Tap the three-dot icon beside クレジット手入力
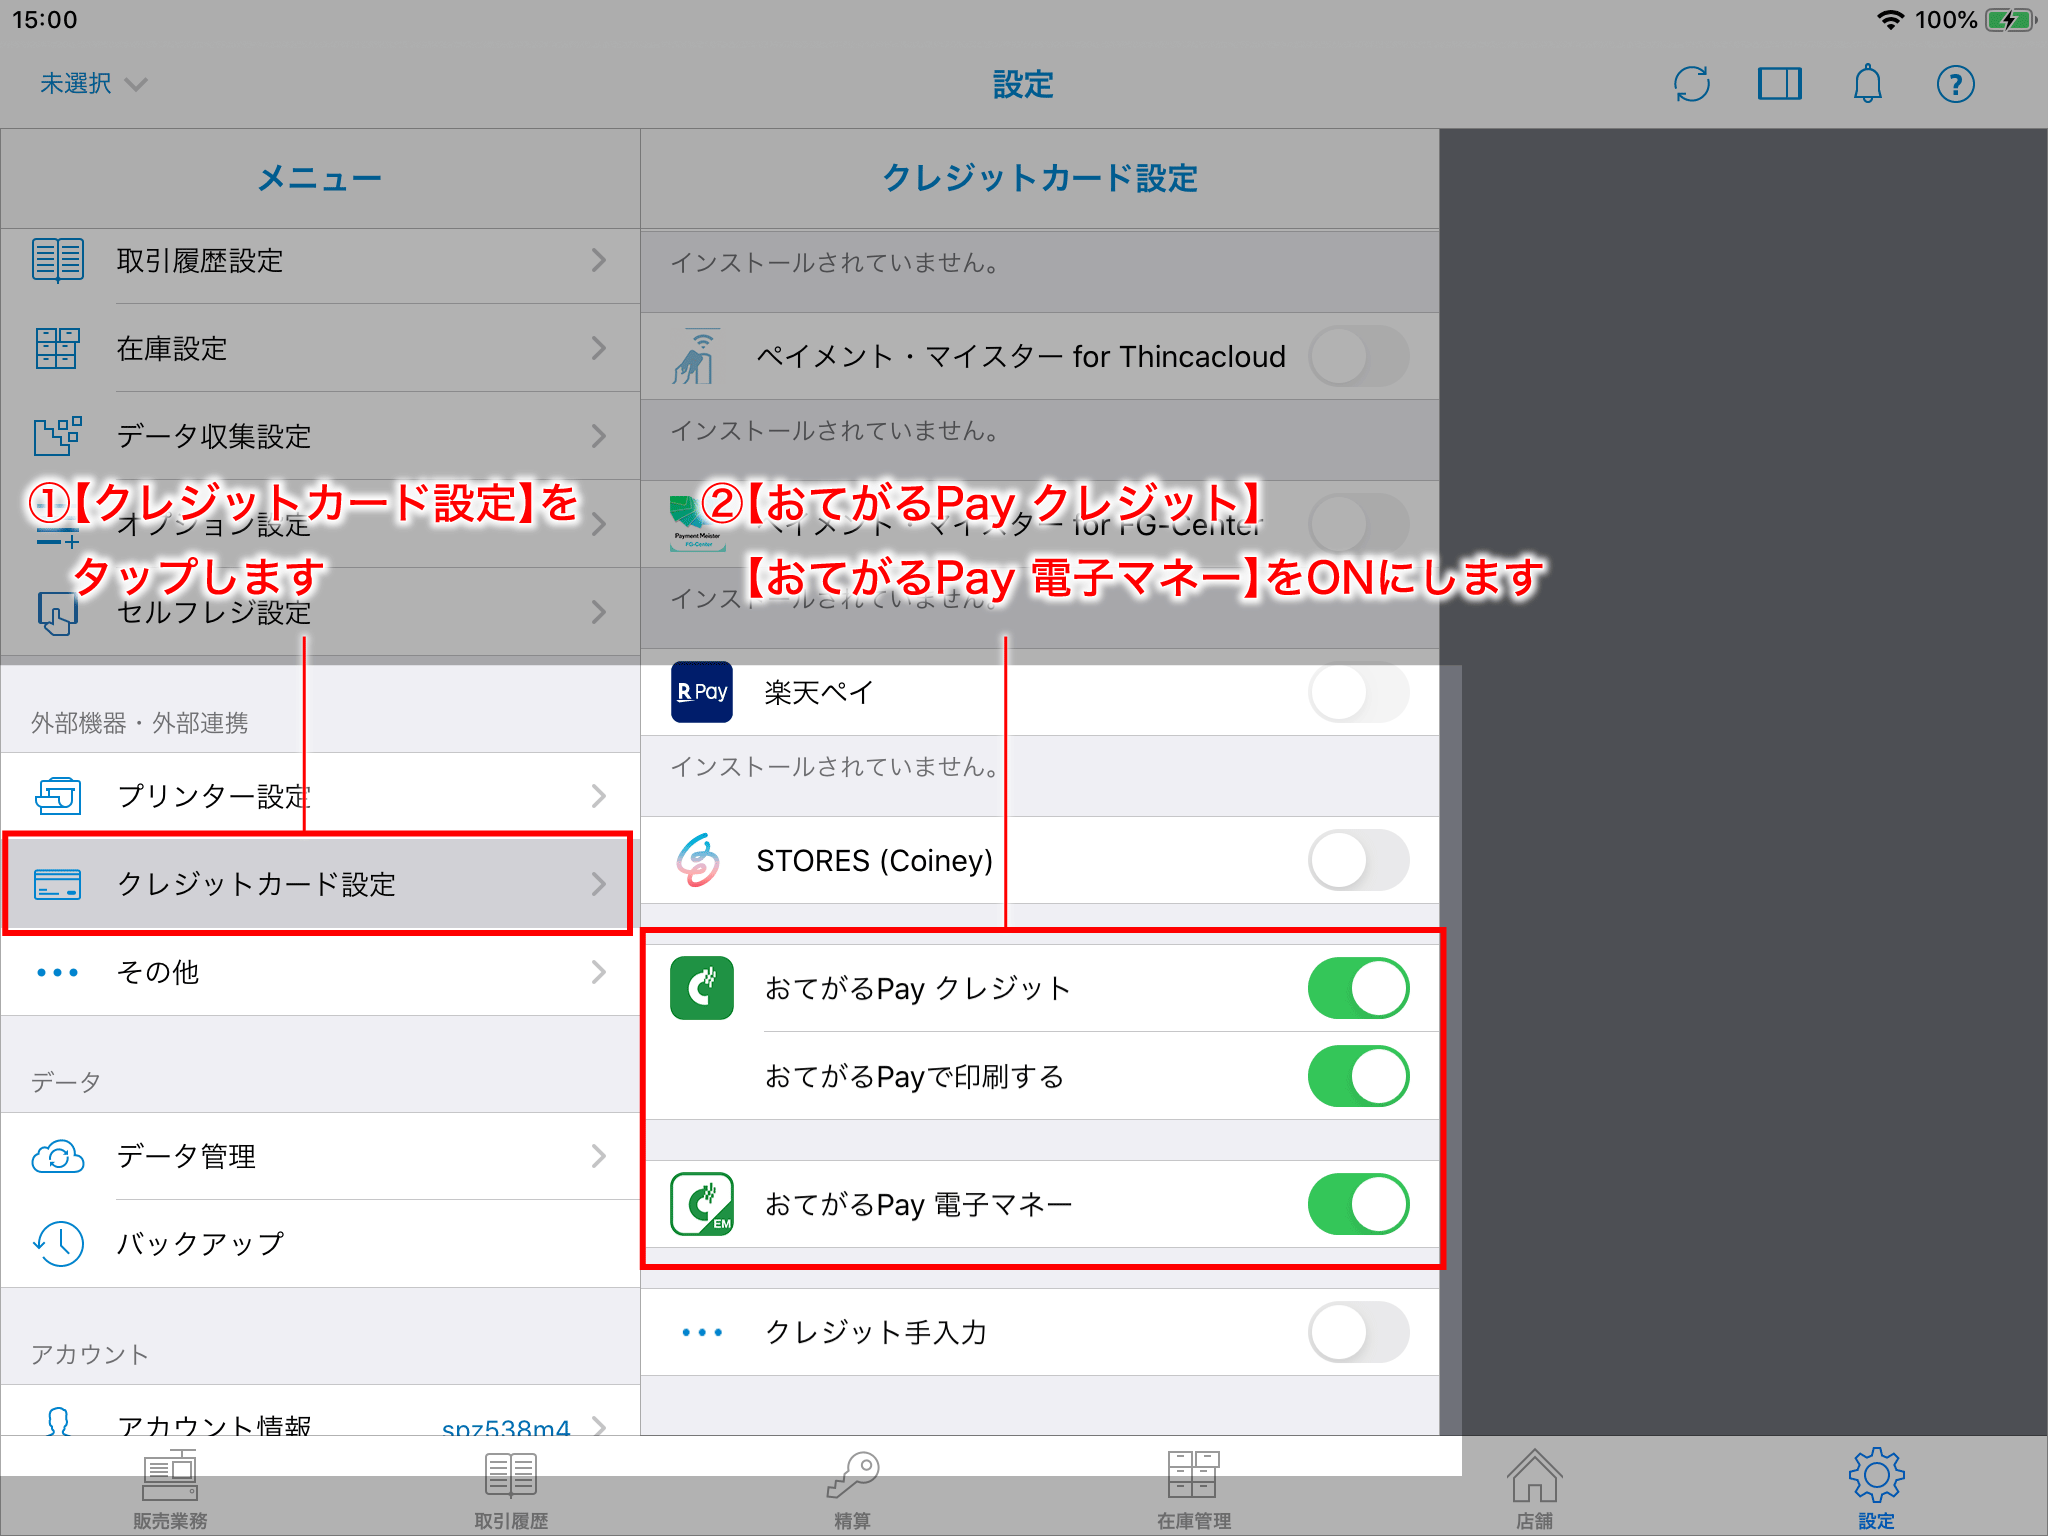2048x1536 pixels. coord(702,1332)
